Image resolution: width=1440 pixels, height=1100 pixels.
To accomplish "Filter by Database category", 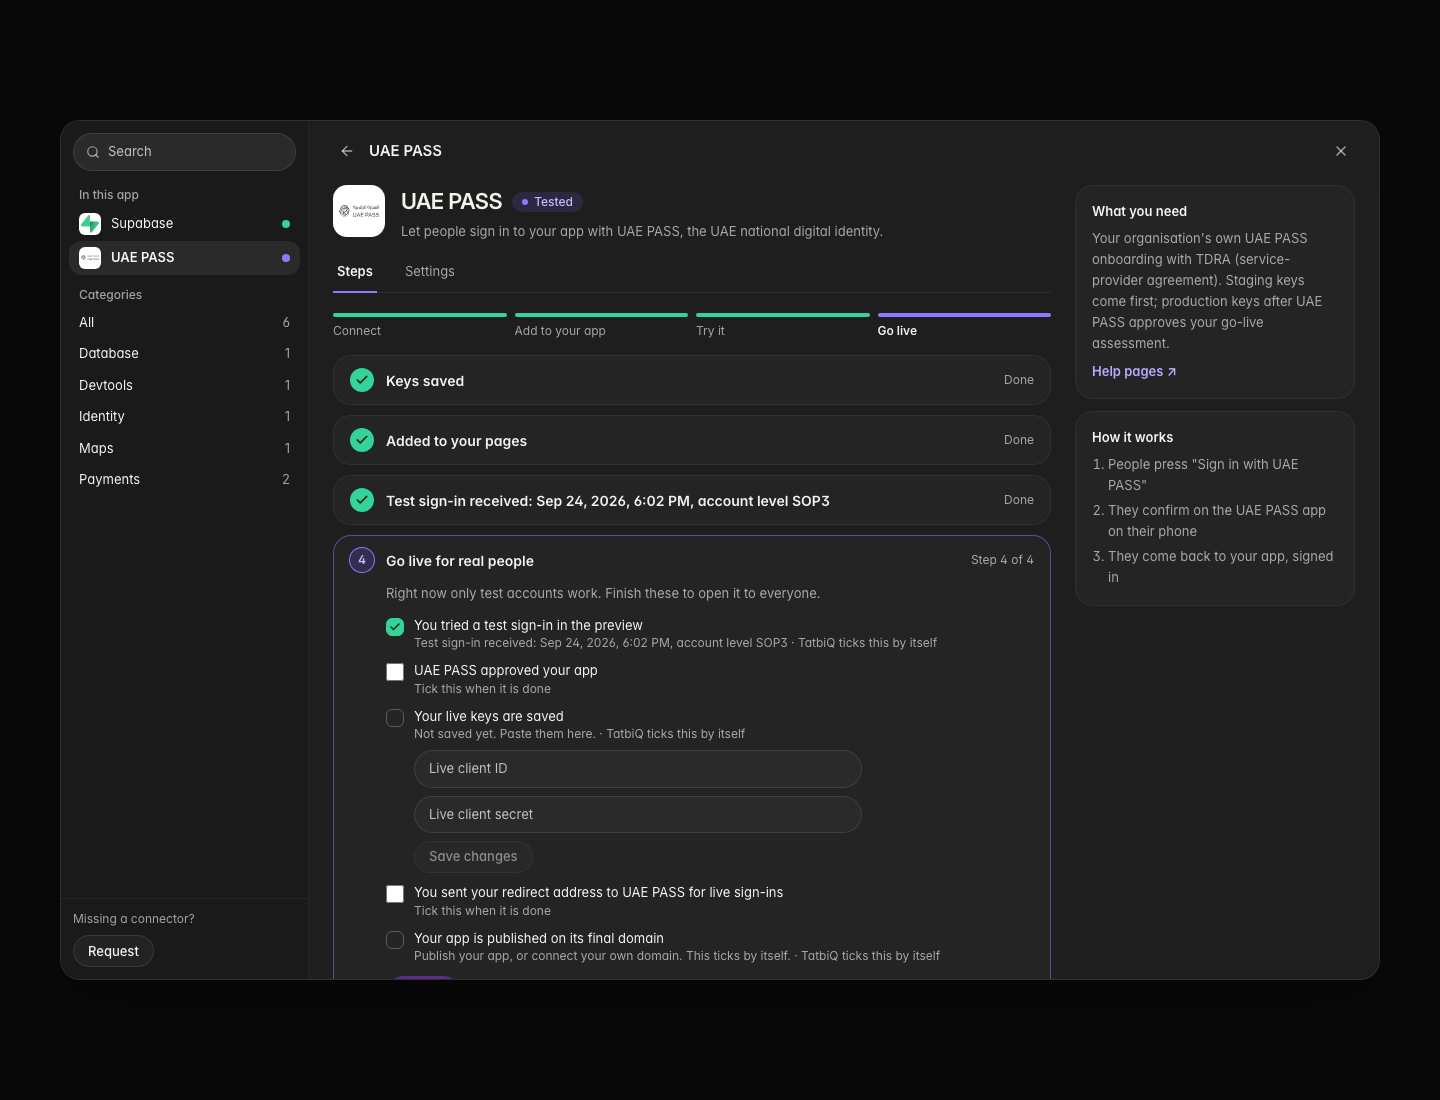I will 184,354.
